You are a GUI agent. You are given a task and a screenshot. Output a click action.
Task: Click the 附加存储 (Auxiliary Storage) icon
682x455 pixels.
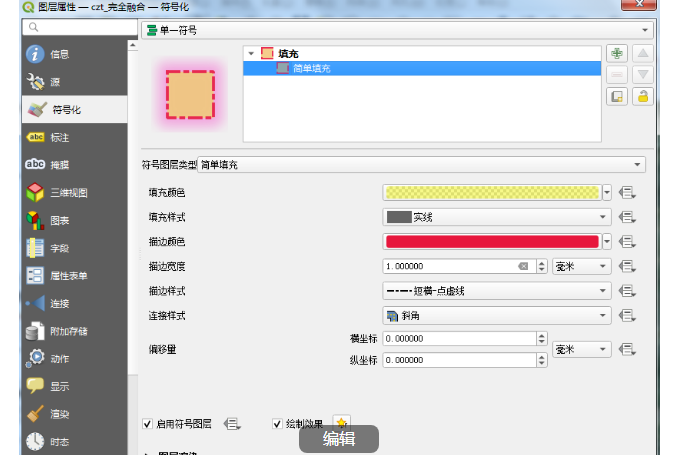click(35, 331)
